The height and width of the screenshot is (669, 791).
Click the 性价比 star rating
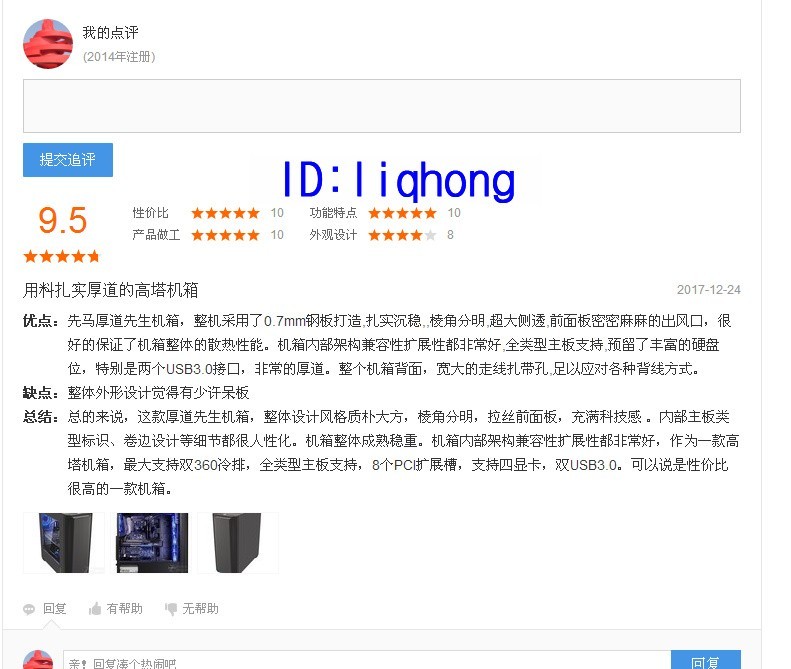[x=225, y=213]
